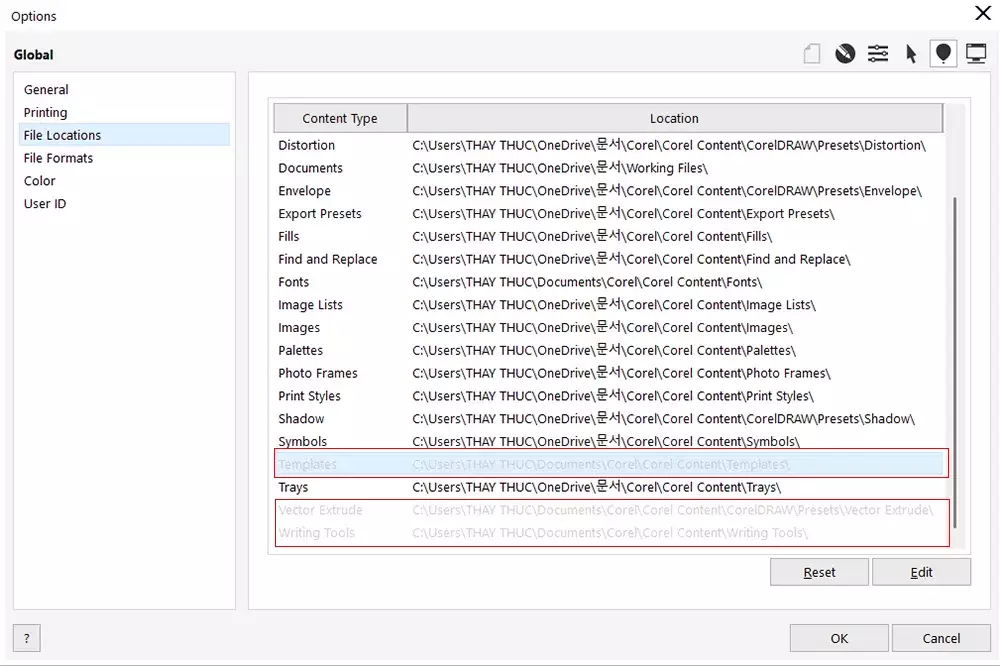The image size is (1000, 667).
Task: Select General in the Global list
Action: pyautogui.click(x=46, y=90)
